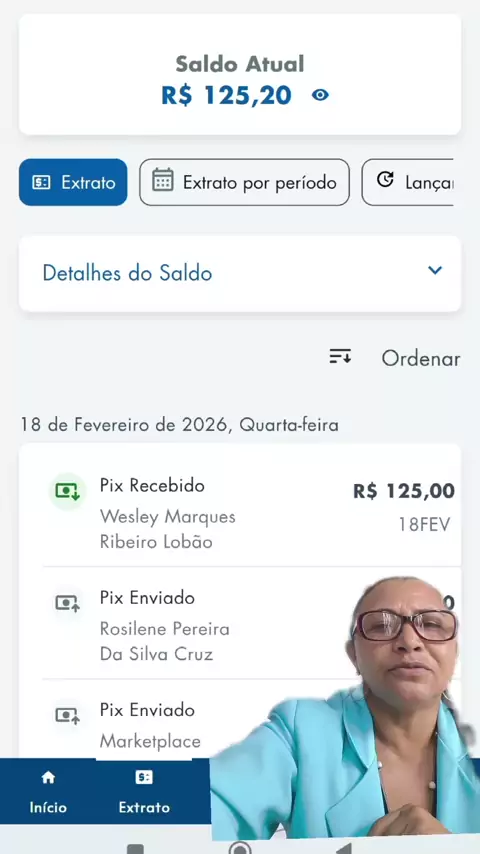Open Ordenar sorting options
480x854 pixels.
click(421, 358)
